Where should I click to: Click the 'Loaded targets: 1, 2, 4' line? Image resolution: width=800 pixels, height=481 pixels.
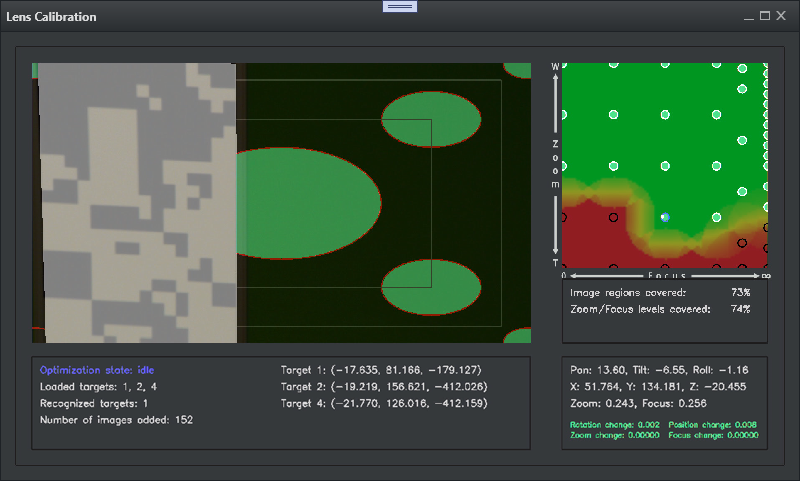click(100, 386)
